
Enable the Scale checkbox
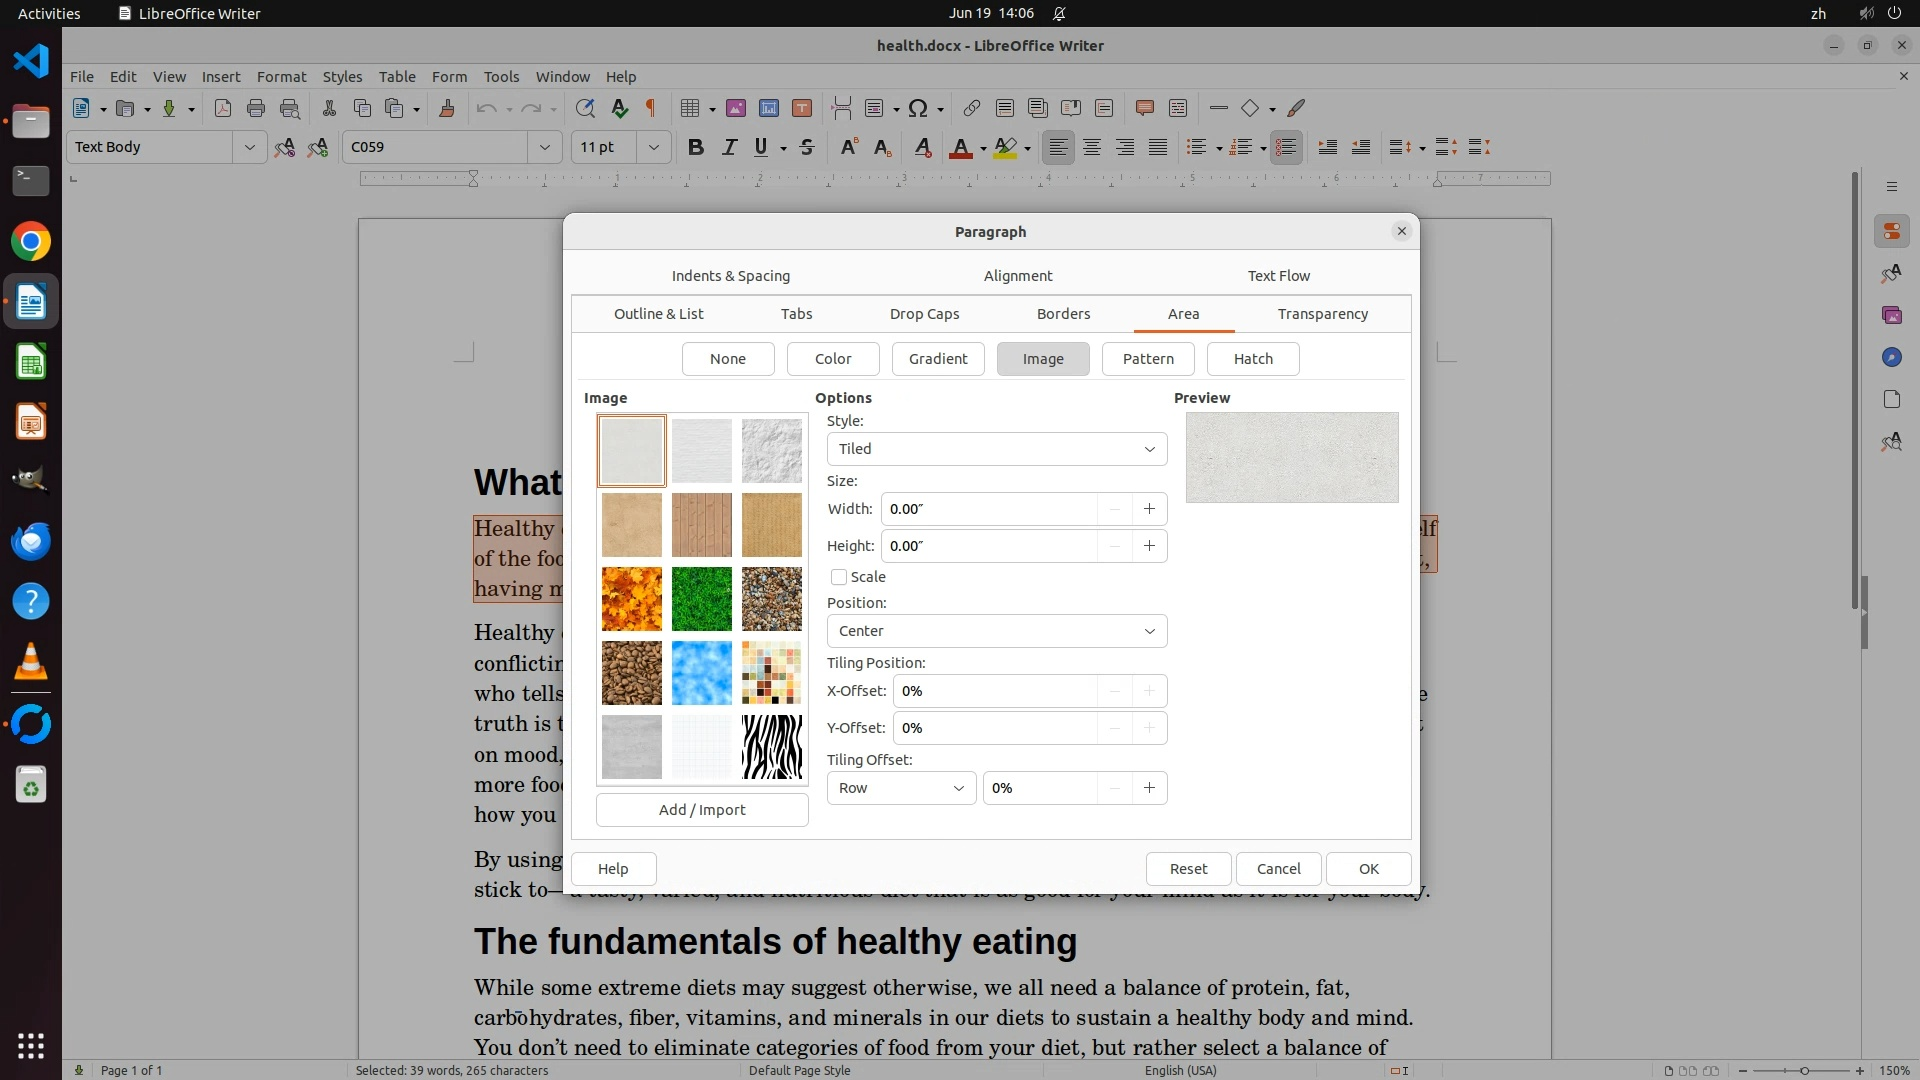[839, 577]
